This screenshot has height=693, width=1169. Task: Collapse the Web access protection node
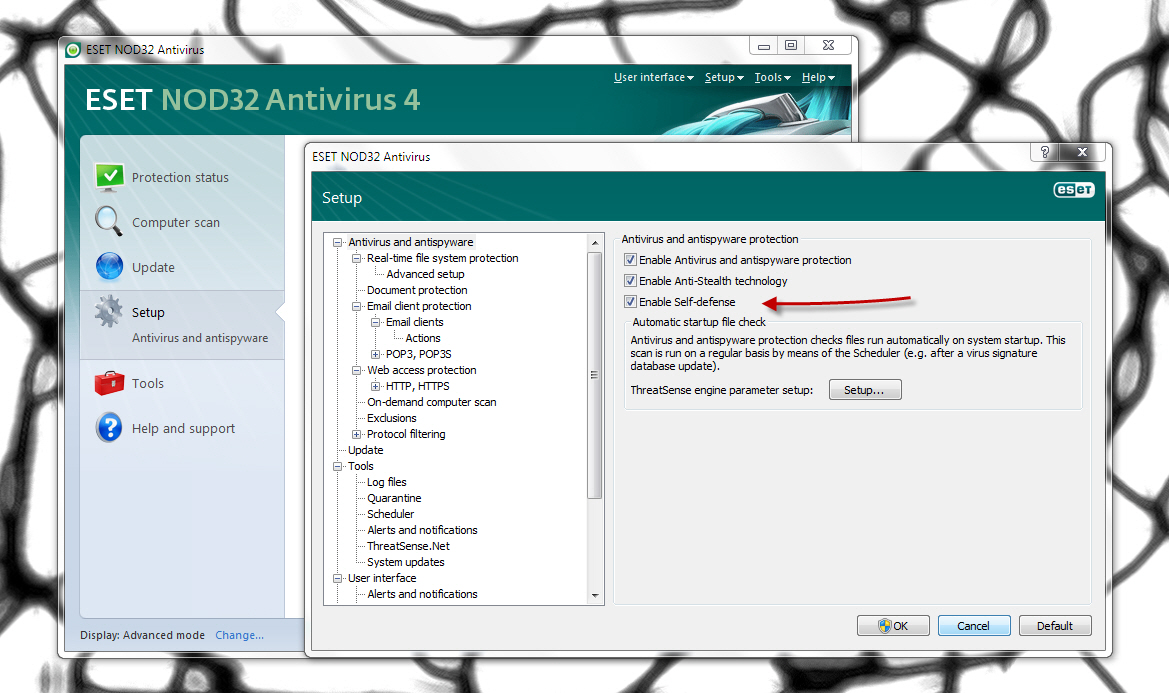[x=356, y=370]
